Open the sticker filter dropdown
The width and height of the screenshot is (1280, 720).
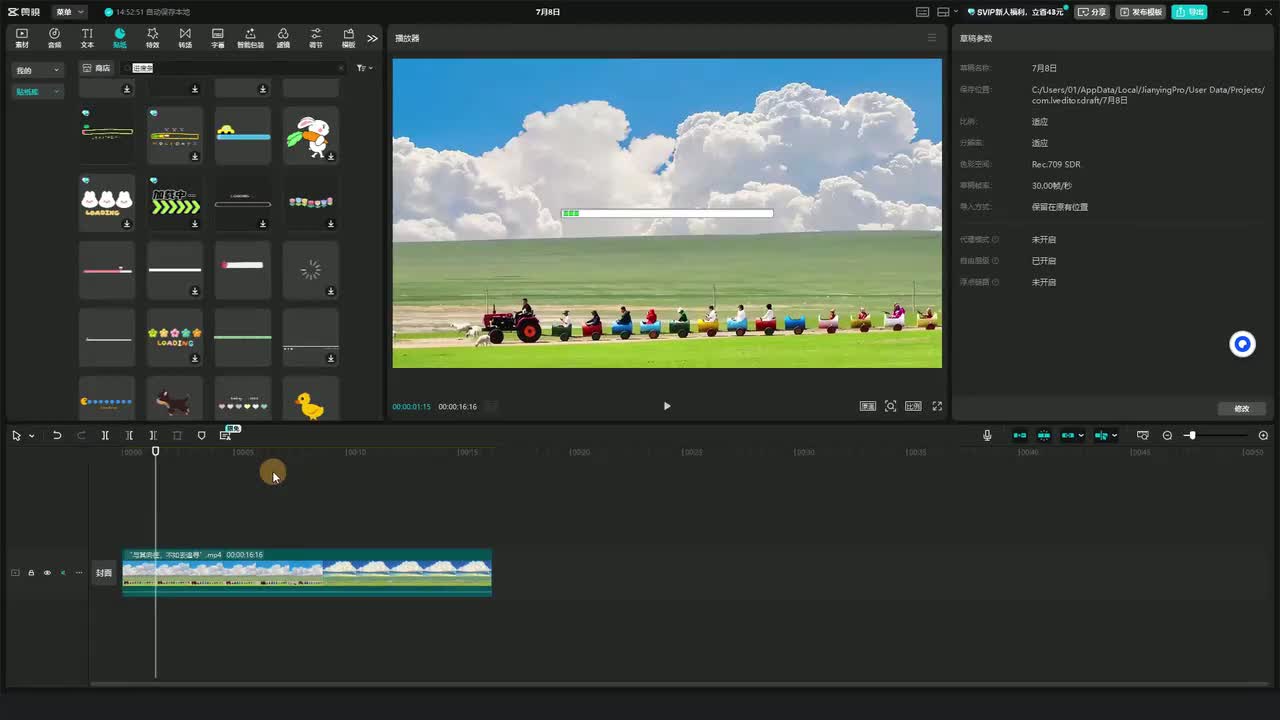tap(365, 68)
